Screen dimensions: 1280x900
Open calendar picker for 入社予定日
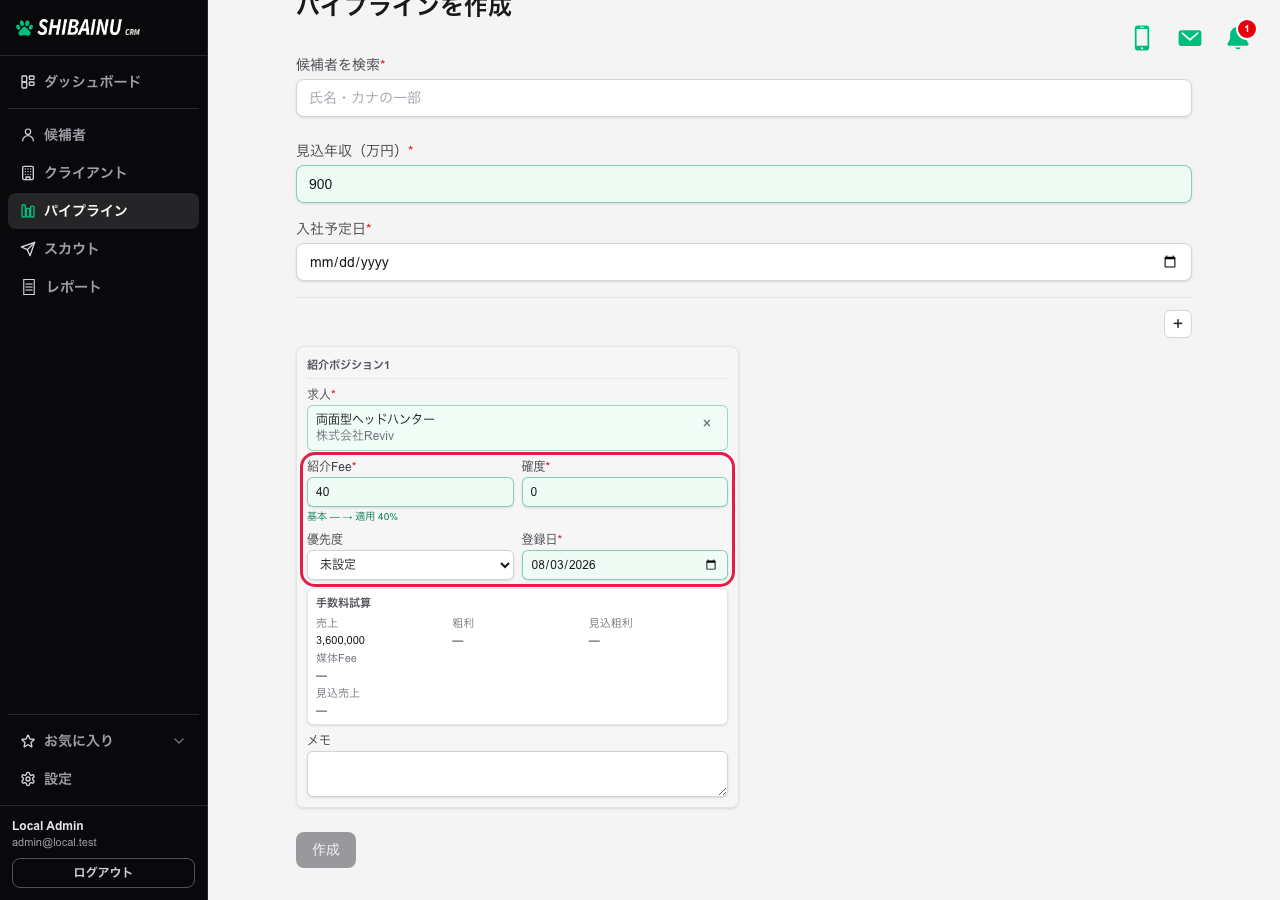click(x=1170, y=262)
